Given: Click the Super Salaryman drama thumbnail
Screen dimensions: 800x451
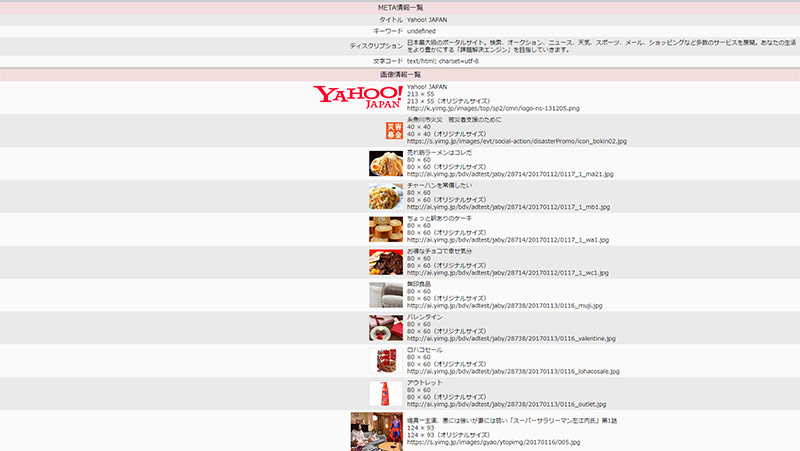Looking at the screenshot, I should click(377, 432).
